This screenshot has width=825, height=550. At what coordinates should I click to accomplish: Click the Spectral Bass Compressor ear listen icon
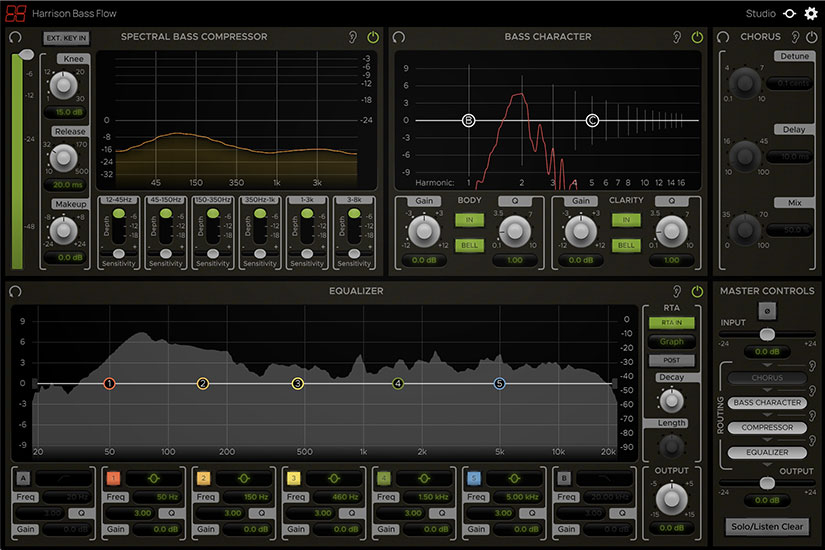(x=353, y=37)
